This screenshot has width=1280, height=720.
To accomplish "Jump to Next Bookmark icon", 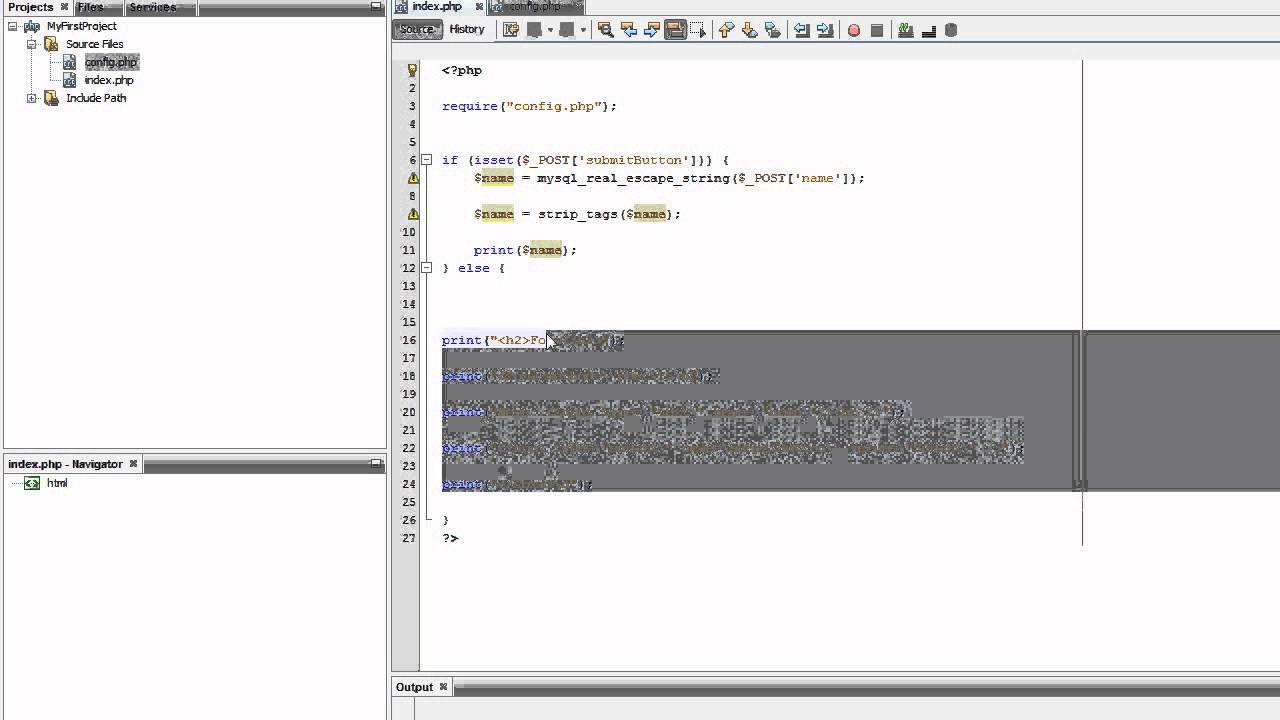I will (x=749, y=30).
